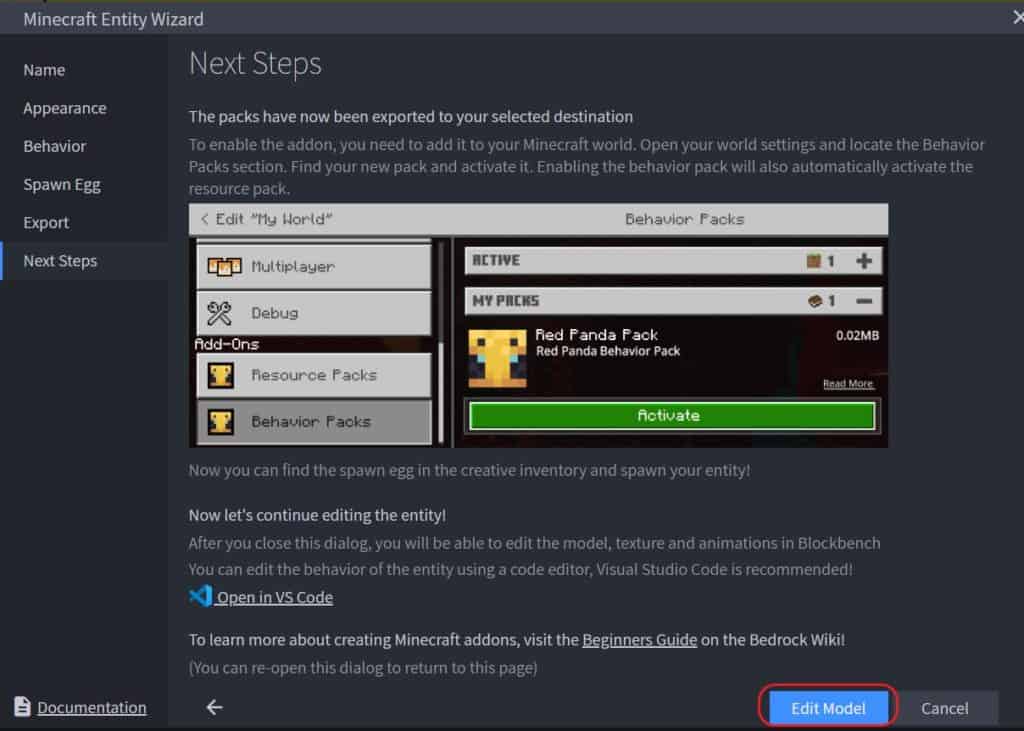Click the Documentation file icon
The image size is (1024, 731).
[22, 706]
